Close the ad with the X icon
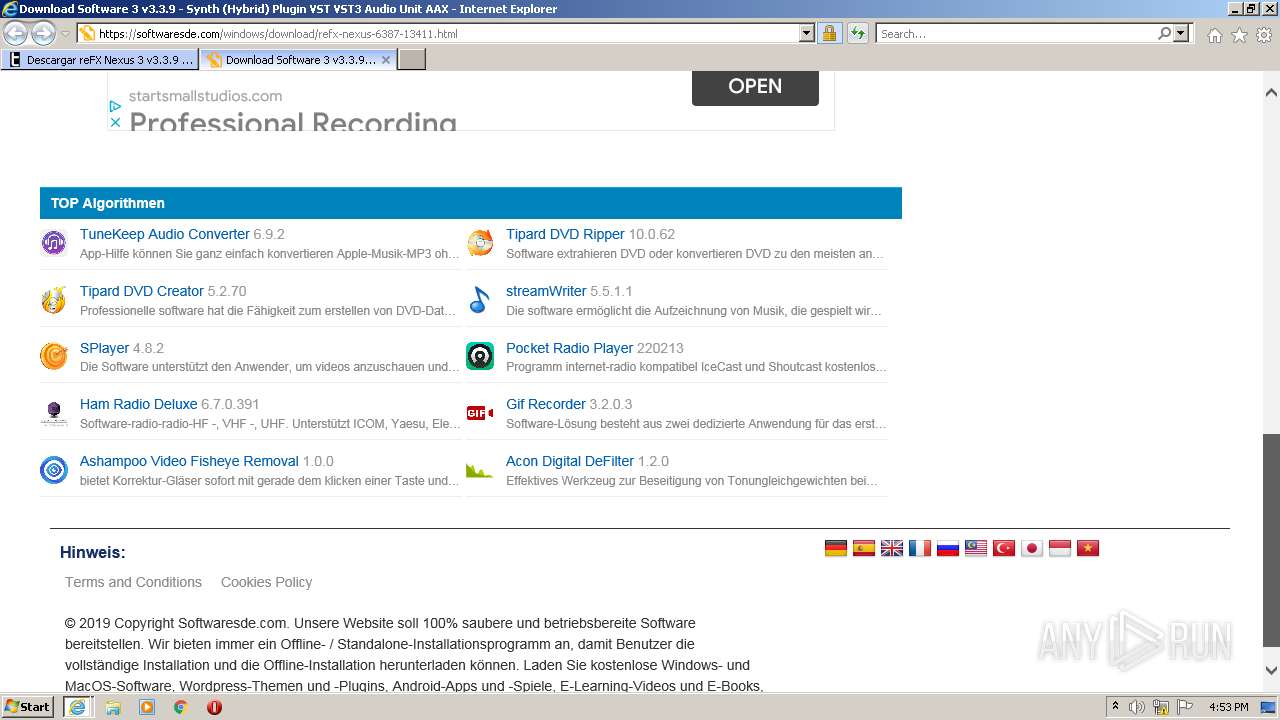This screenshot has height=720, width=1280. coord(115,122)
